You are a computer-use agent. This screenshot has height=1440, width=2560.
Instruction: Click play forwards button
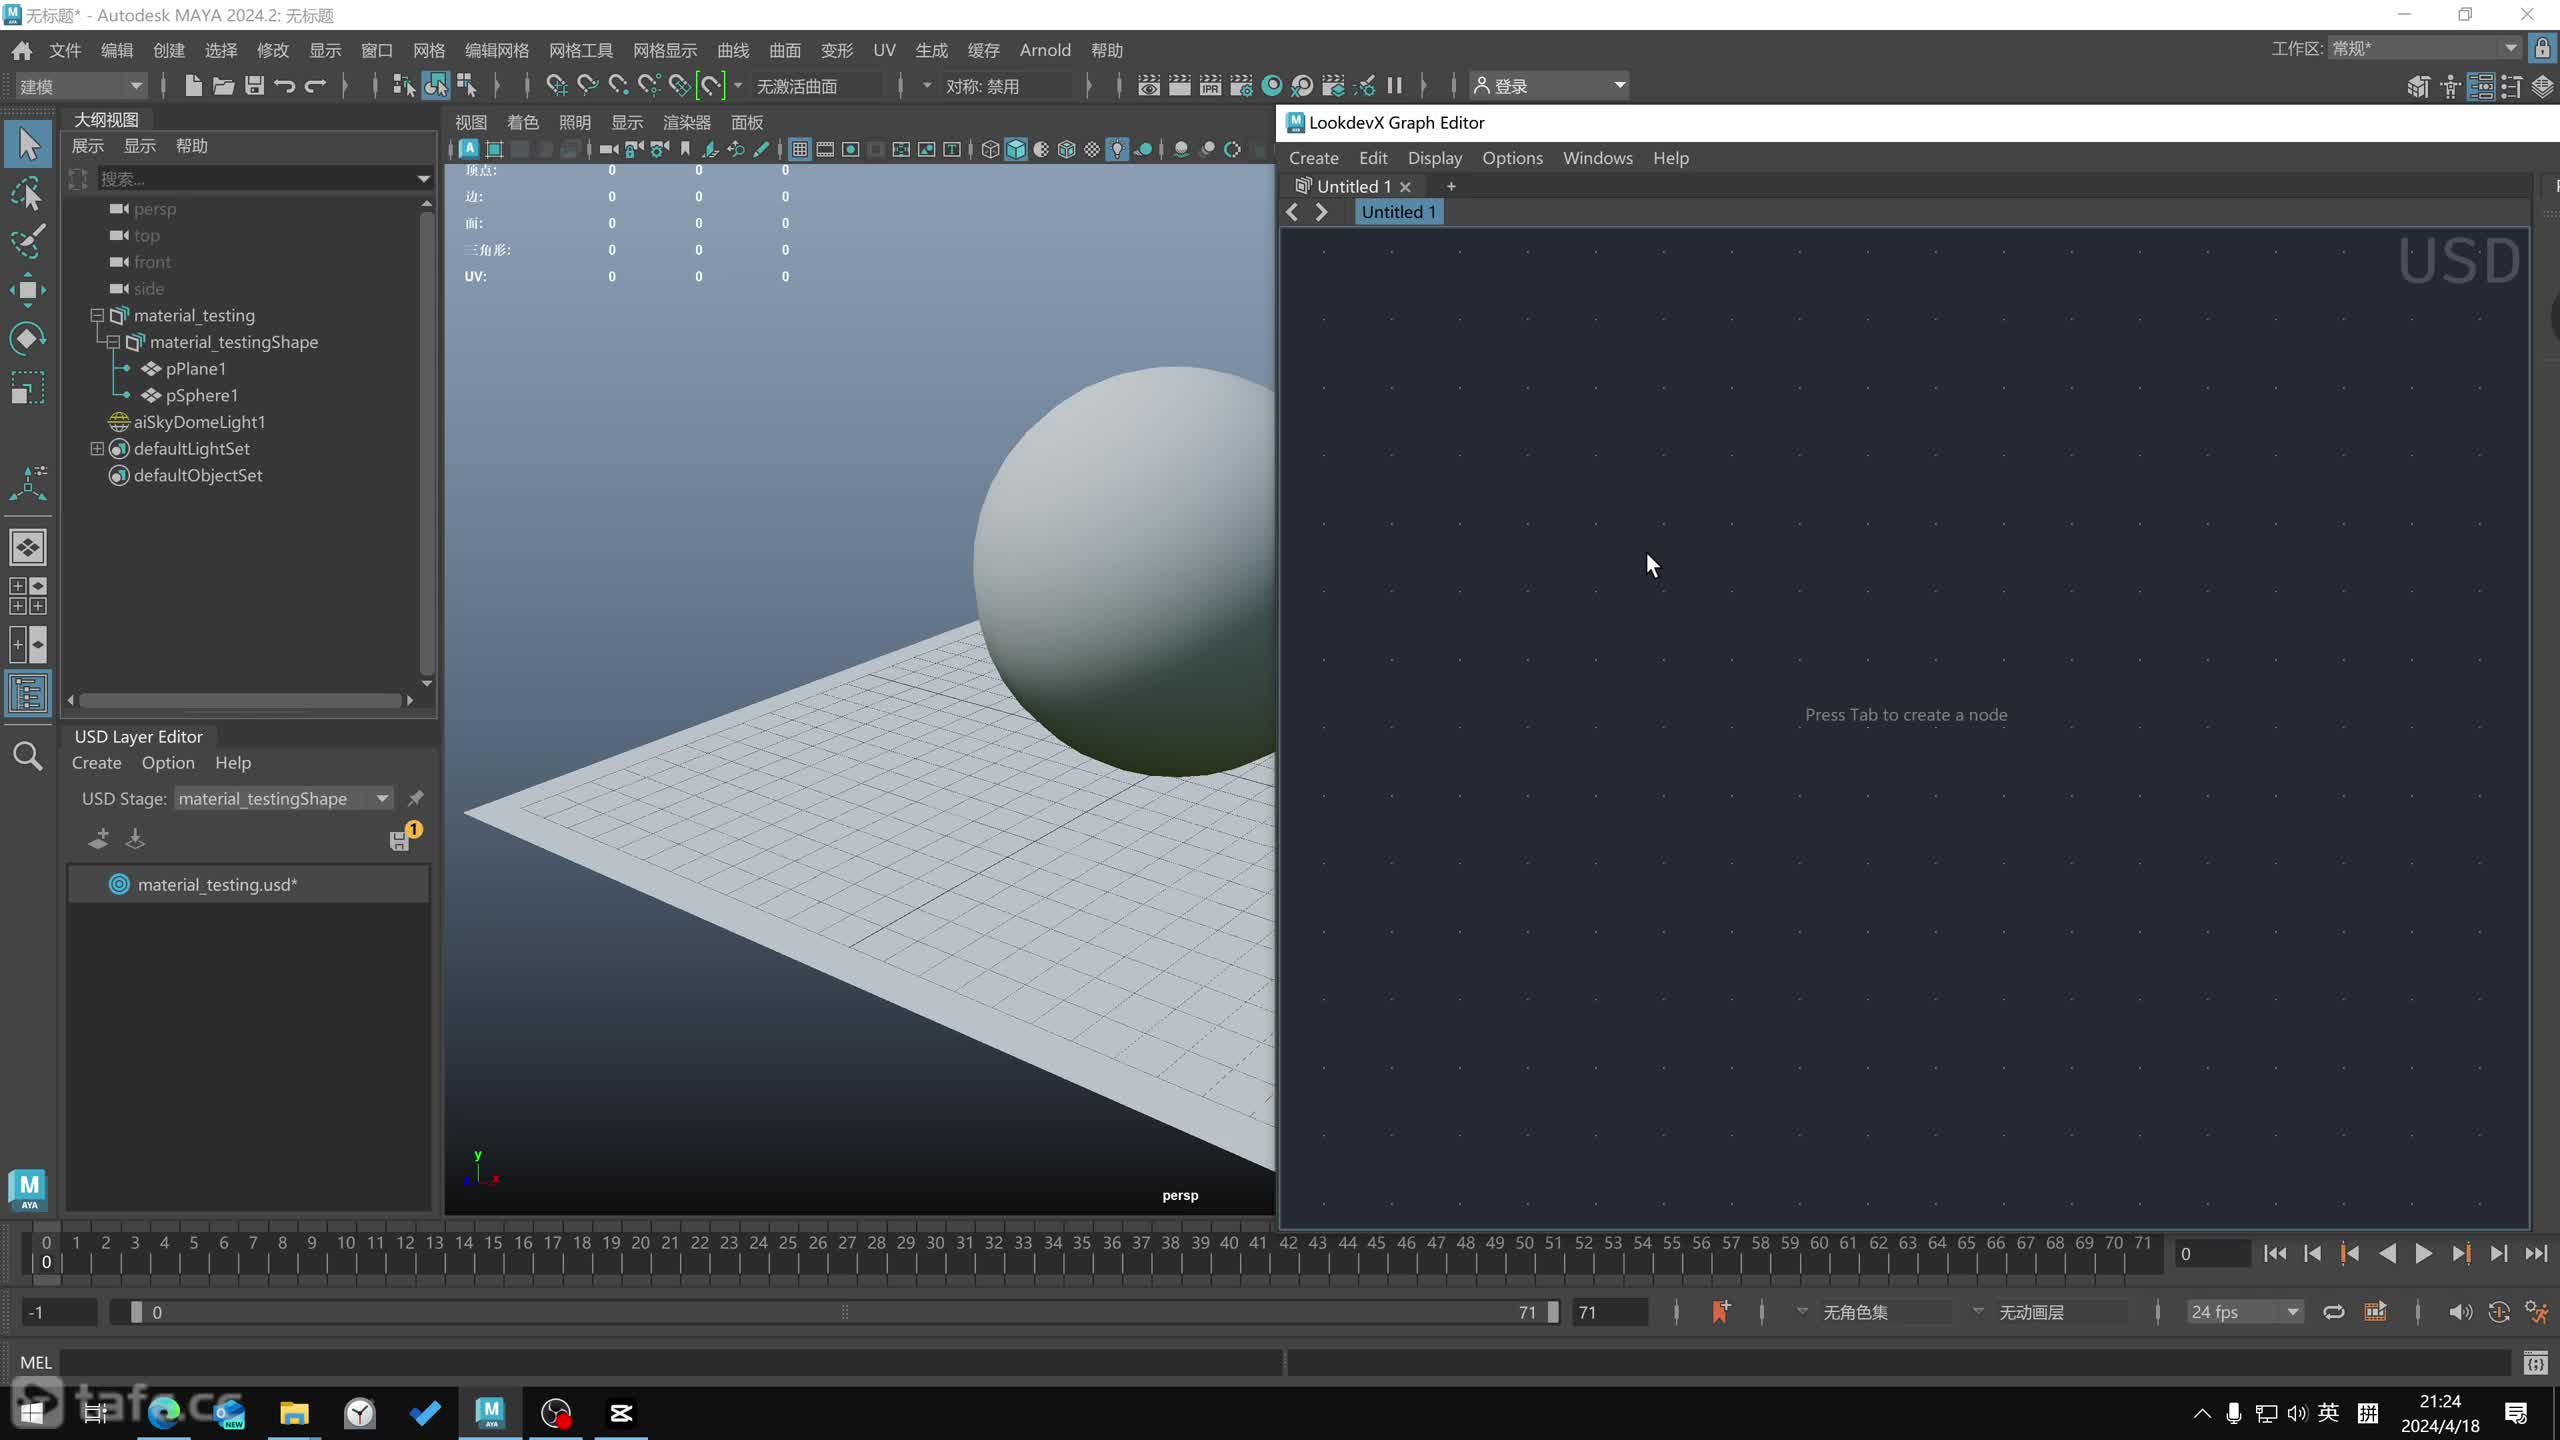pyautogui.click(x=2423, y=1254)
